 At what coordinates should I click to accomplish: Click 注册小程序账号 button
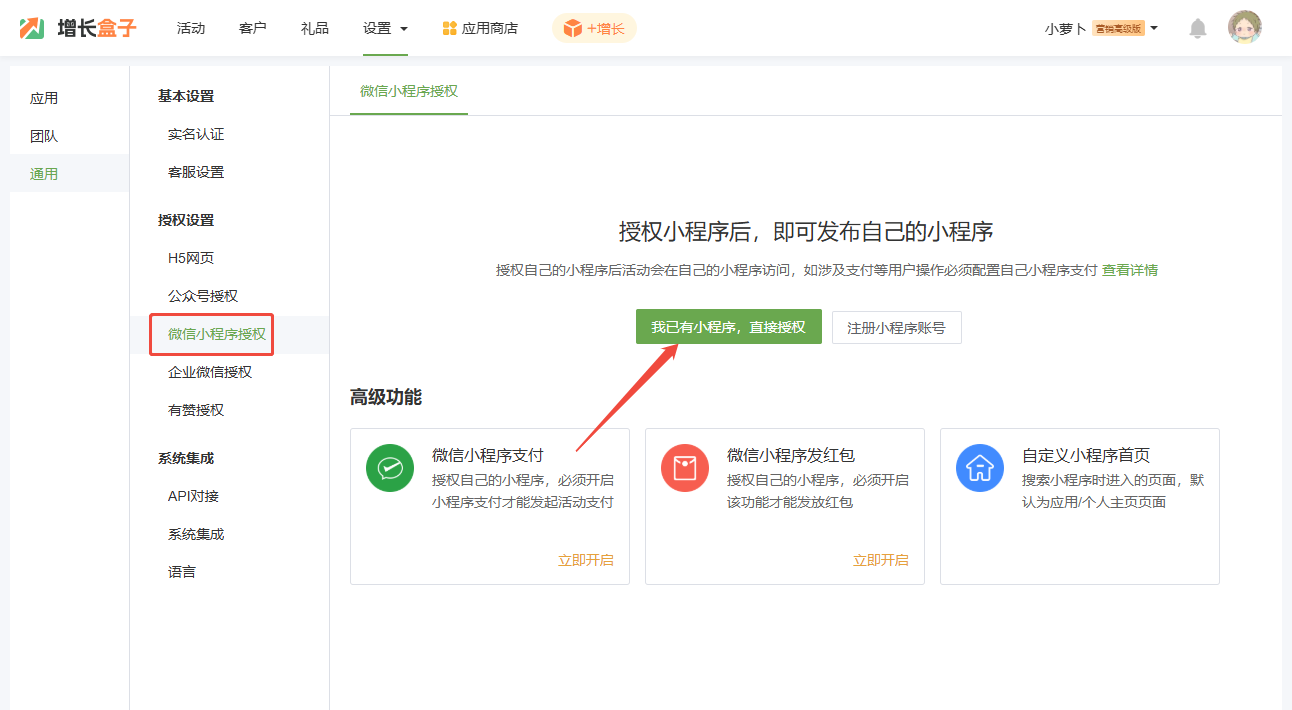click(x=897, y=327)
